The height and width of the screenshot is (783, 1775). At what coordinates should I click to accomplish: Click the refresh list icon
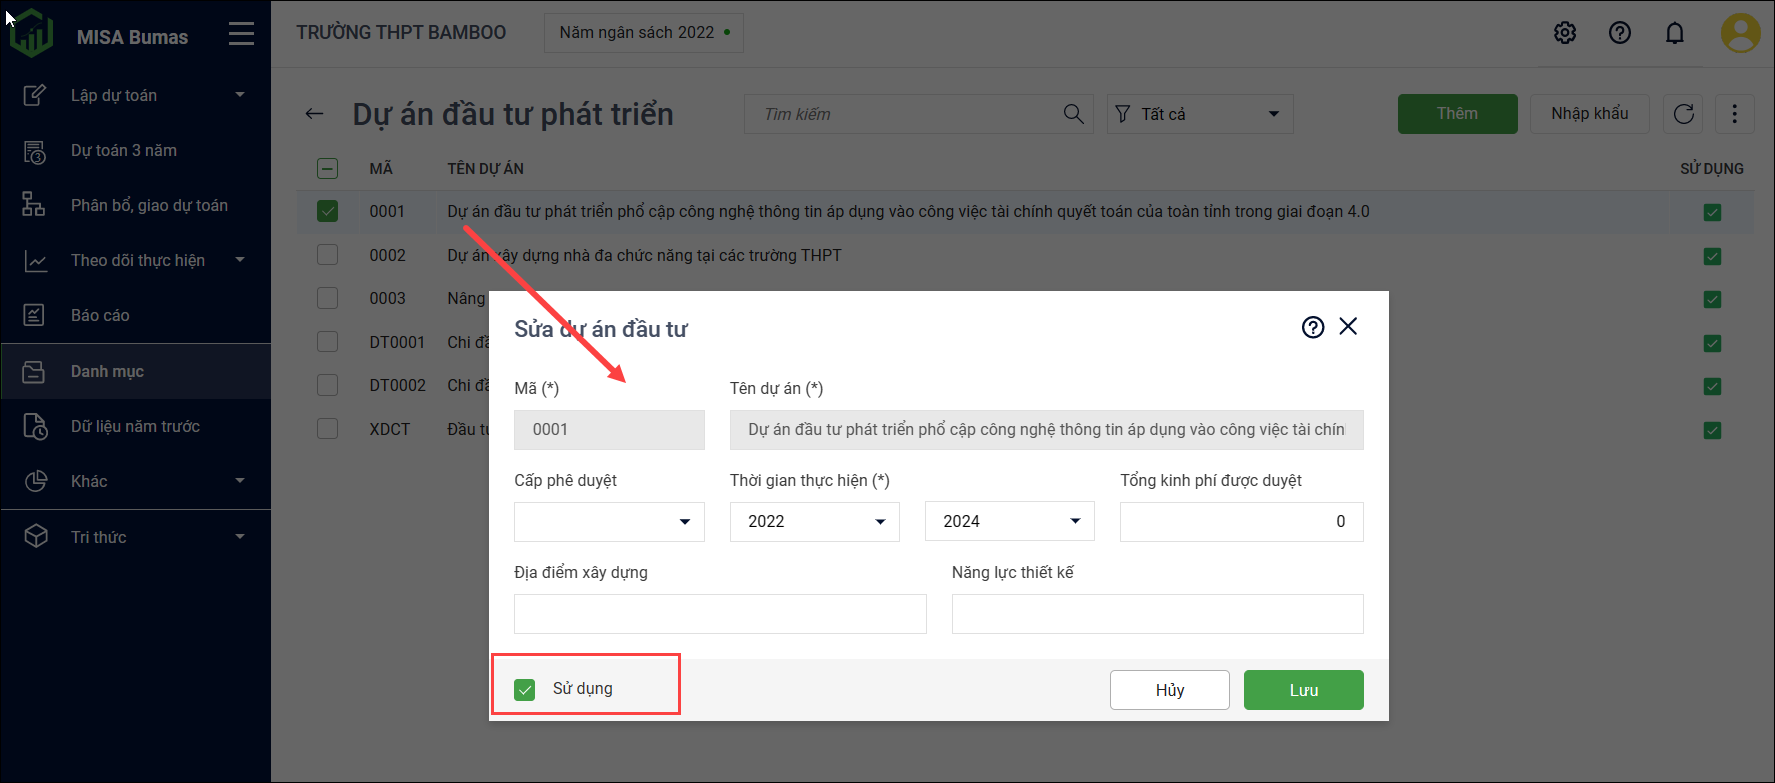1684,114
